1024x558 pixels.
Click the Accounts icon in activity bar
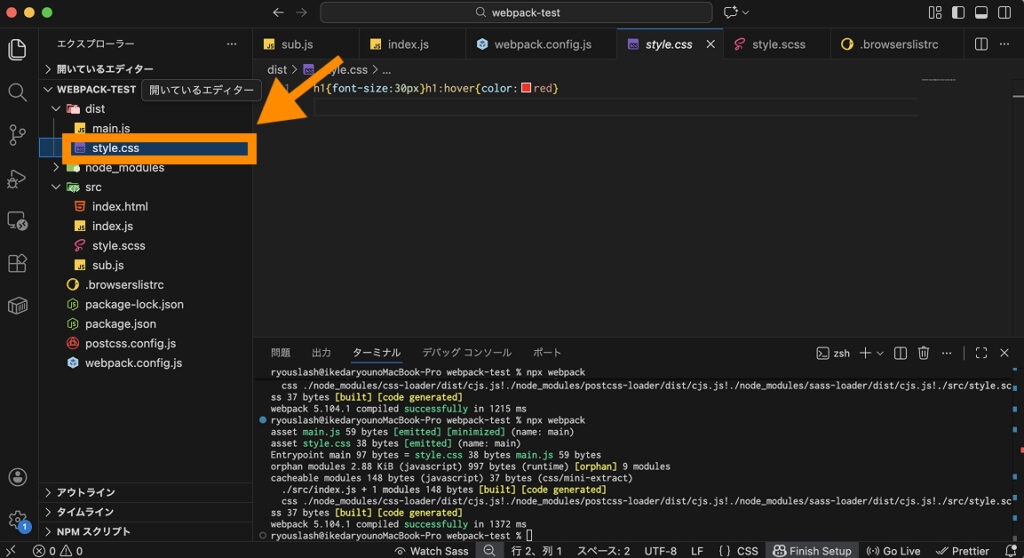pyautogui.click(x=17, y=478)
